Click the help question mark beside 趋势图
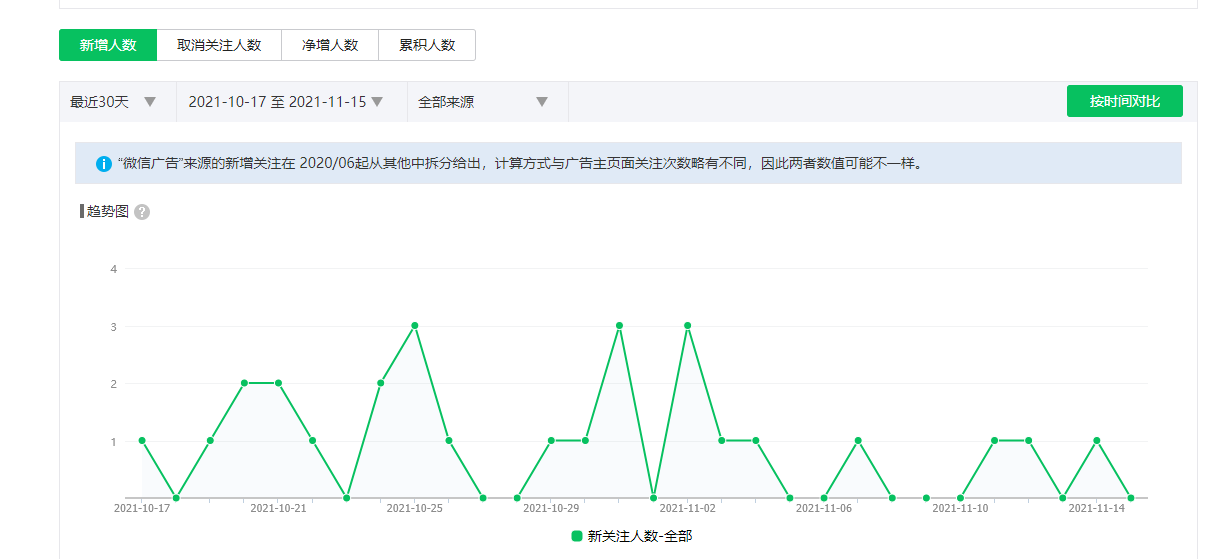Viewport: 1229px width, 559px height. [x=142, y=212]
